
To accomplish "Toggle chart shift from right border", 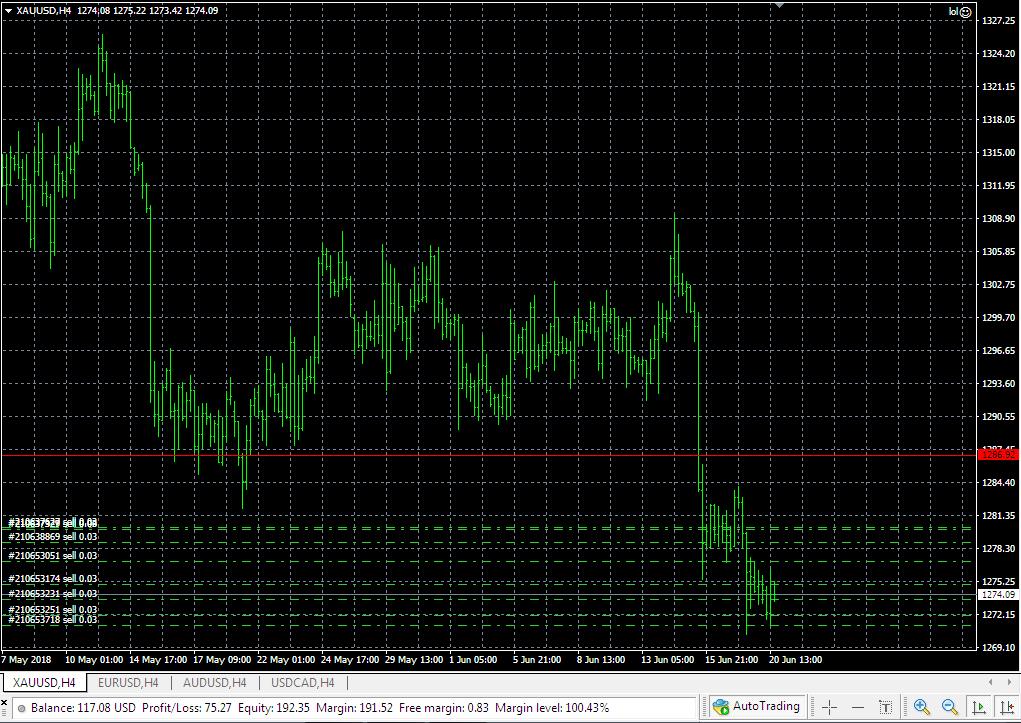I will click(1006, 707).
